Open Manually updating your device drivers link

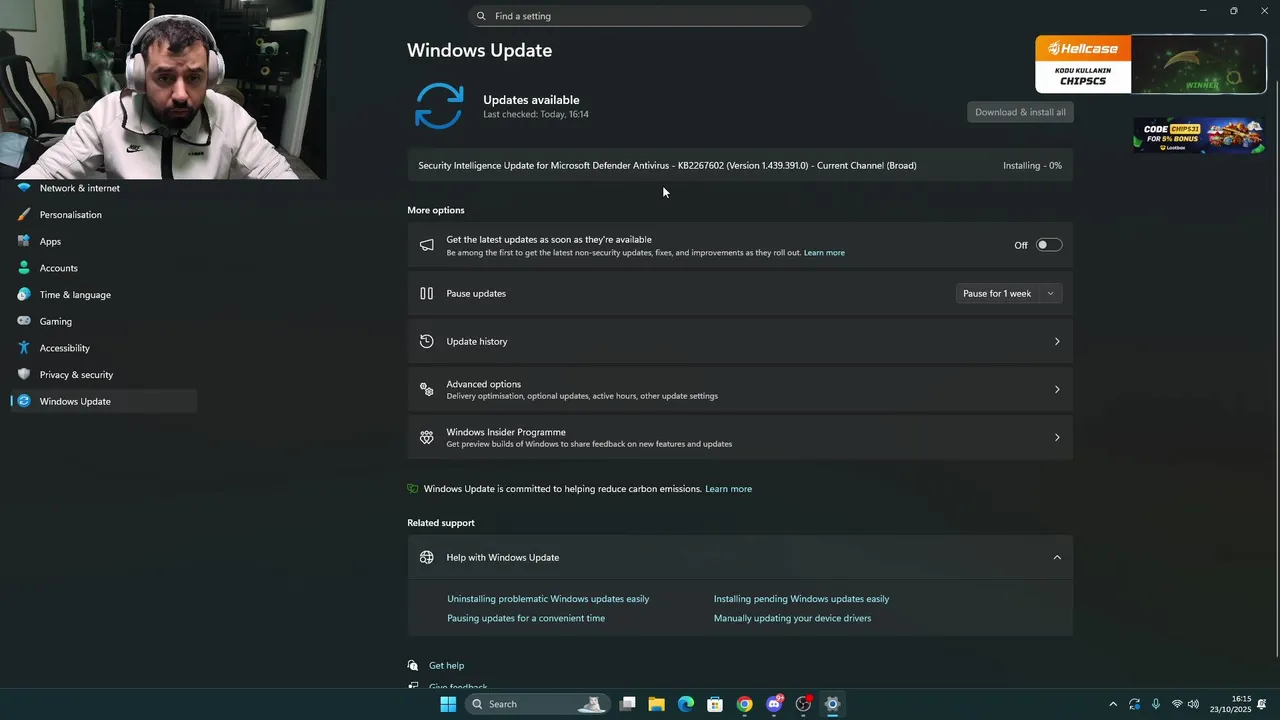point(792,618)
